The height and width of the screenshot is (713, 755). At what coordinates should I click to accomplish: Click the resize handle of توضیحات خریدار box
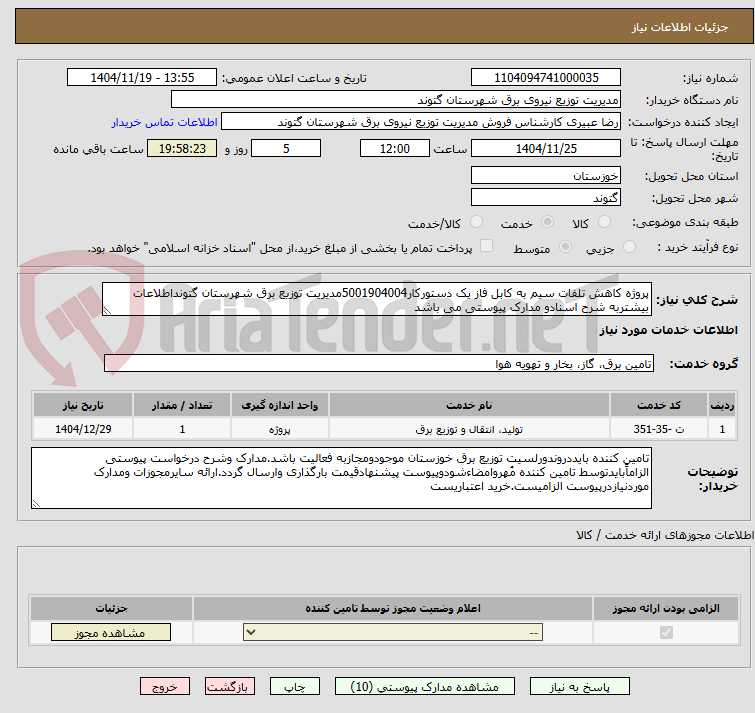[x=36, y=504]
